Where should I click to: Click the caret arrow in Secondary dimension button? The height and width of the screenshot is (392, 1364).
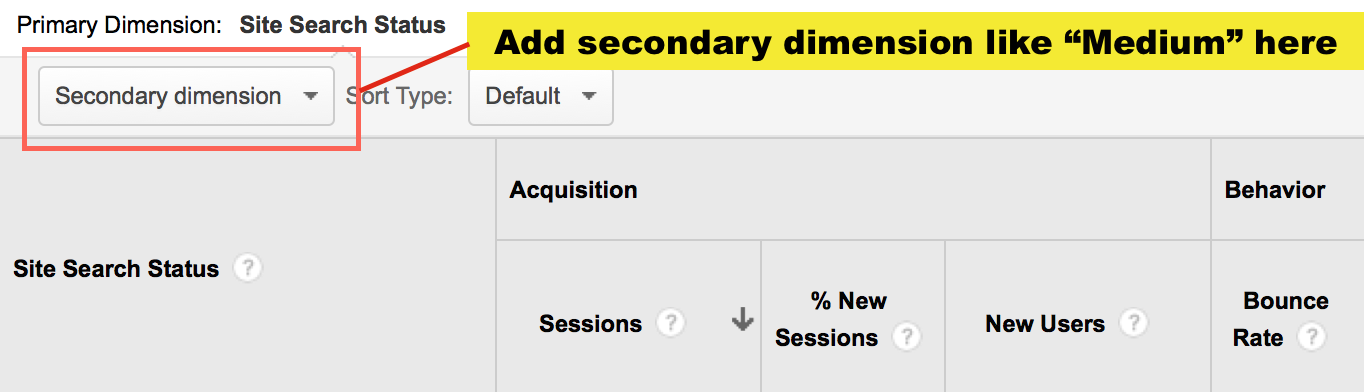tap(310, 97)
